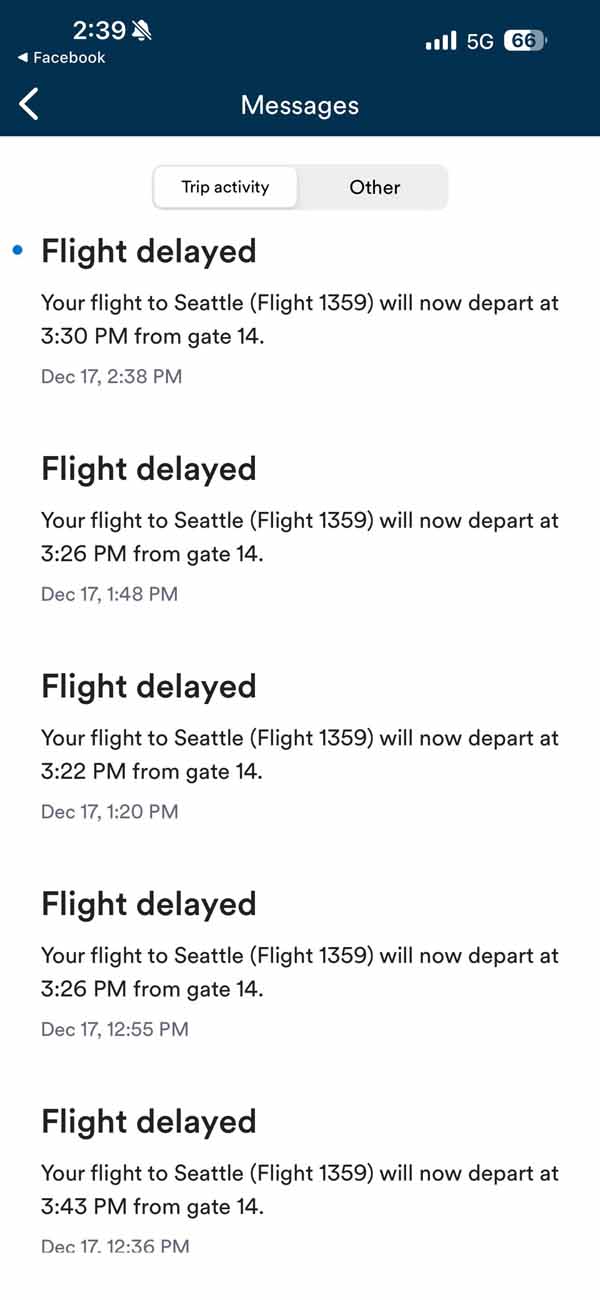Return to Facebook via status bar link
The image size is (600, 1300).
(x=61, y=58)
